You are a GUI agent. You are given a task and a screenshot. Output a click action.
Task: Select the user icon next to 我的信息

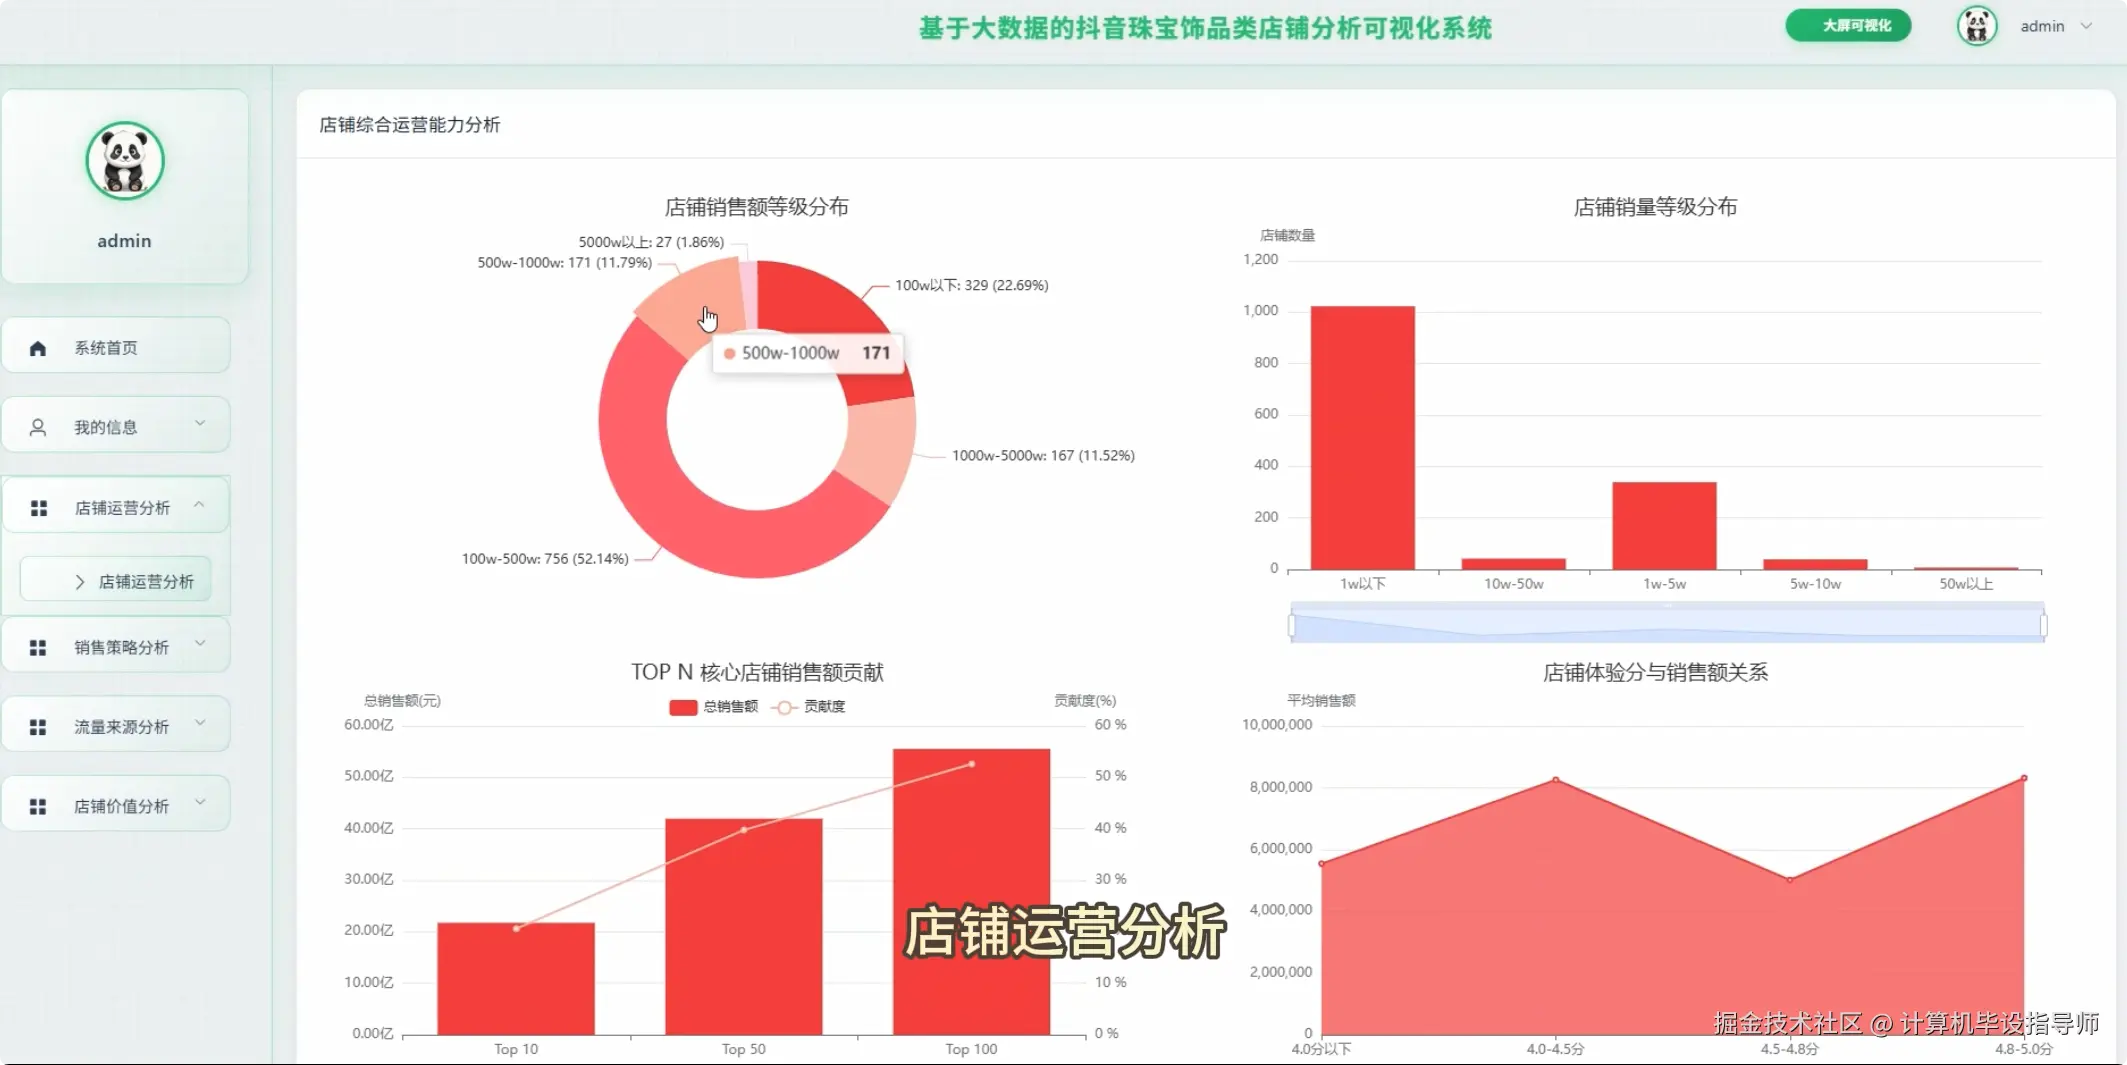[x=39, y=425]
